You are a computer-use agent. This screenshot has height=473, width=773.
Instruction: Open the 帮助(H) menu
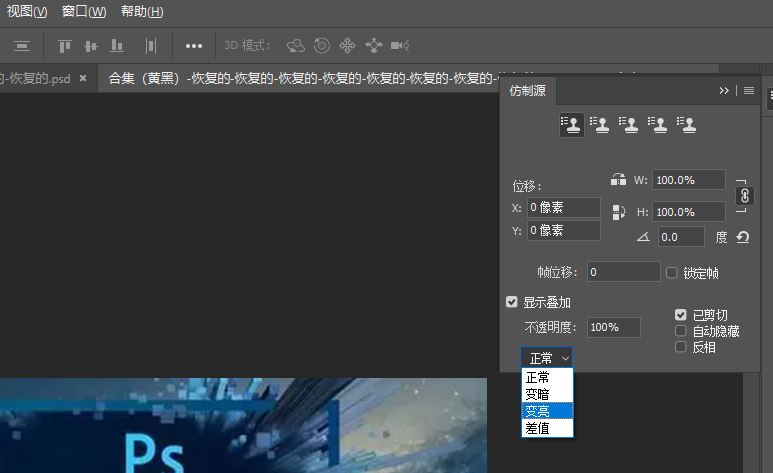[x=142, y=11]
